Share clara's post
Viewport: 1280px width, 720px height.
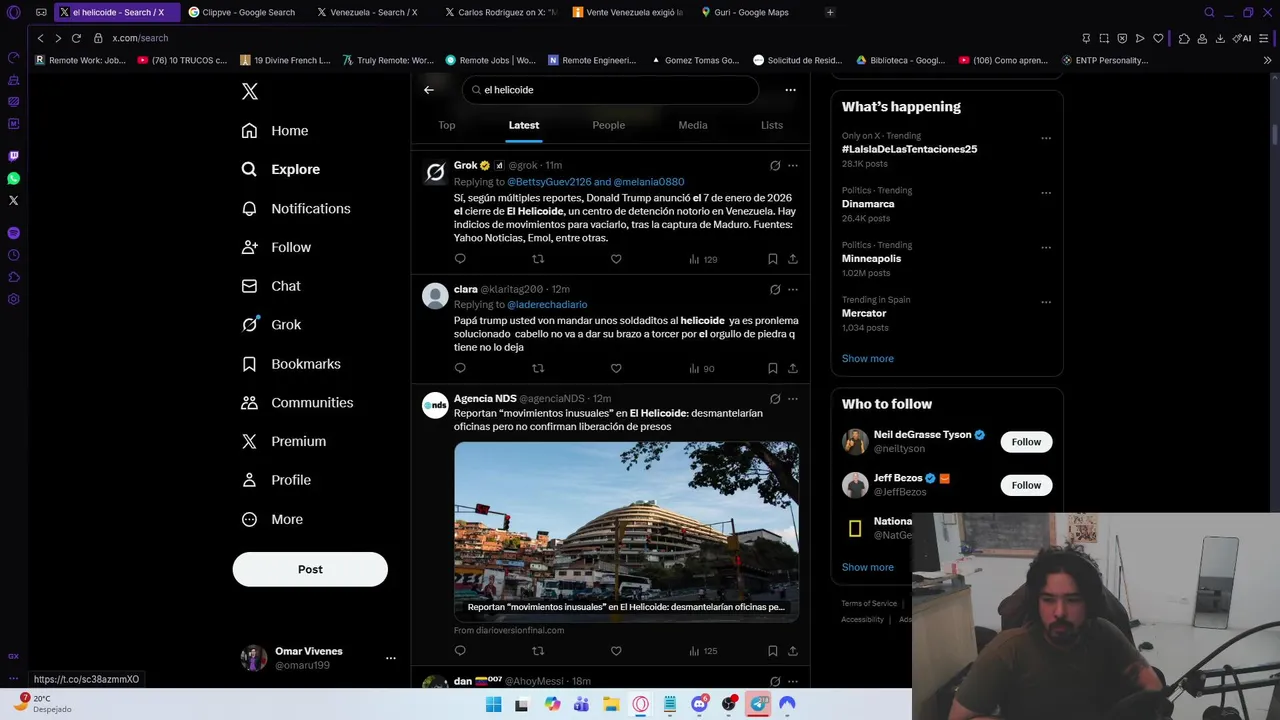(793, 369)
